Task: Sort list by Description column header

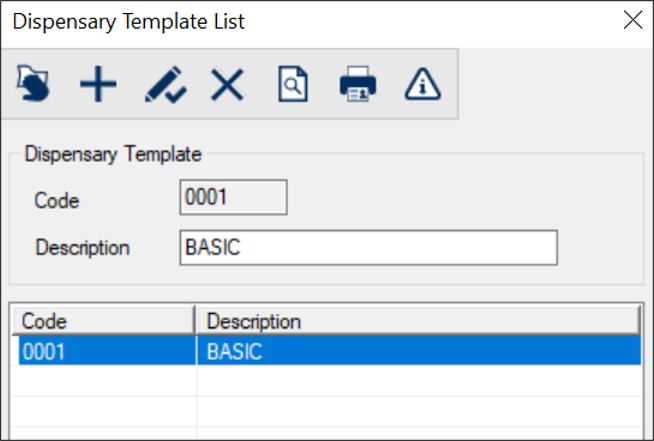Action: pyautogui.click(x=418, y=321)
